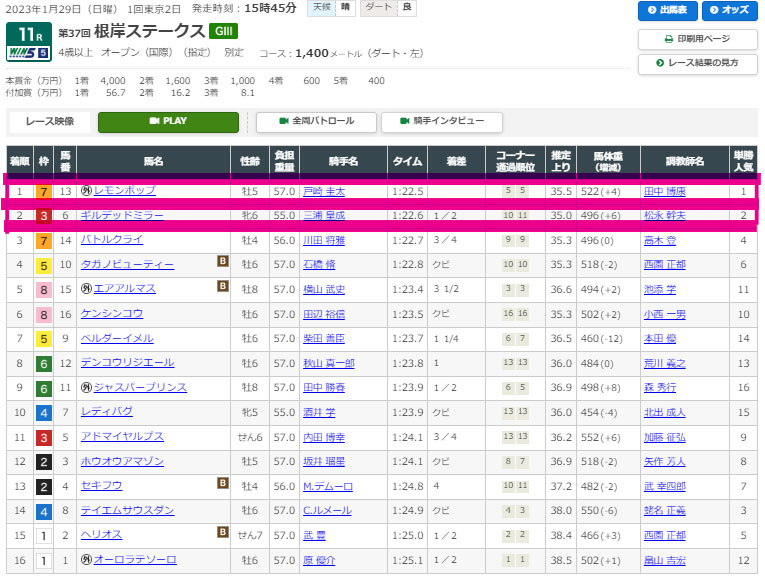This screenshot has height=585, width=765.
Task: Click the 11R race number badge
Action: click(30, 32)
